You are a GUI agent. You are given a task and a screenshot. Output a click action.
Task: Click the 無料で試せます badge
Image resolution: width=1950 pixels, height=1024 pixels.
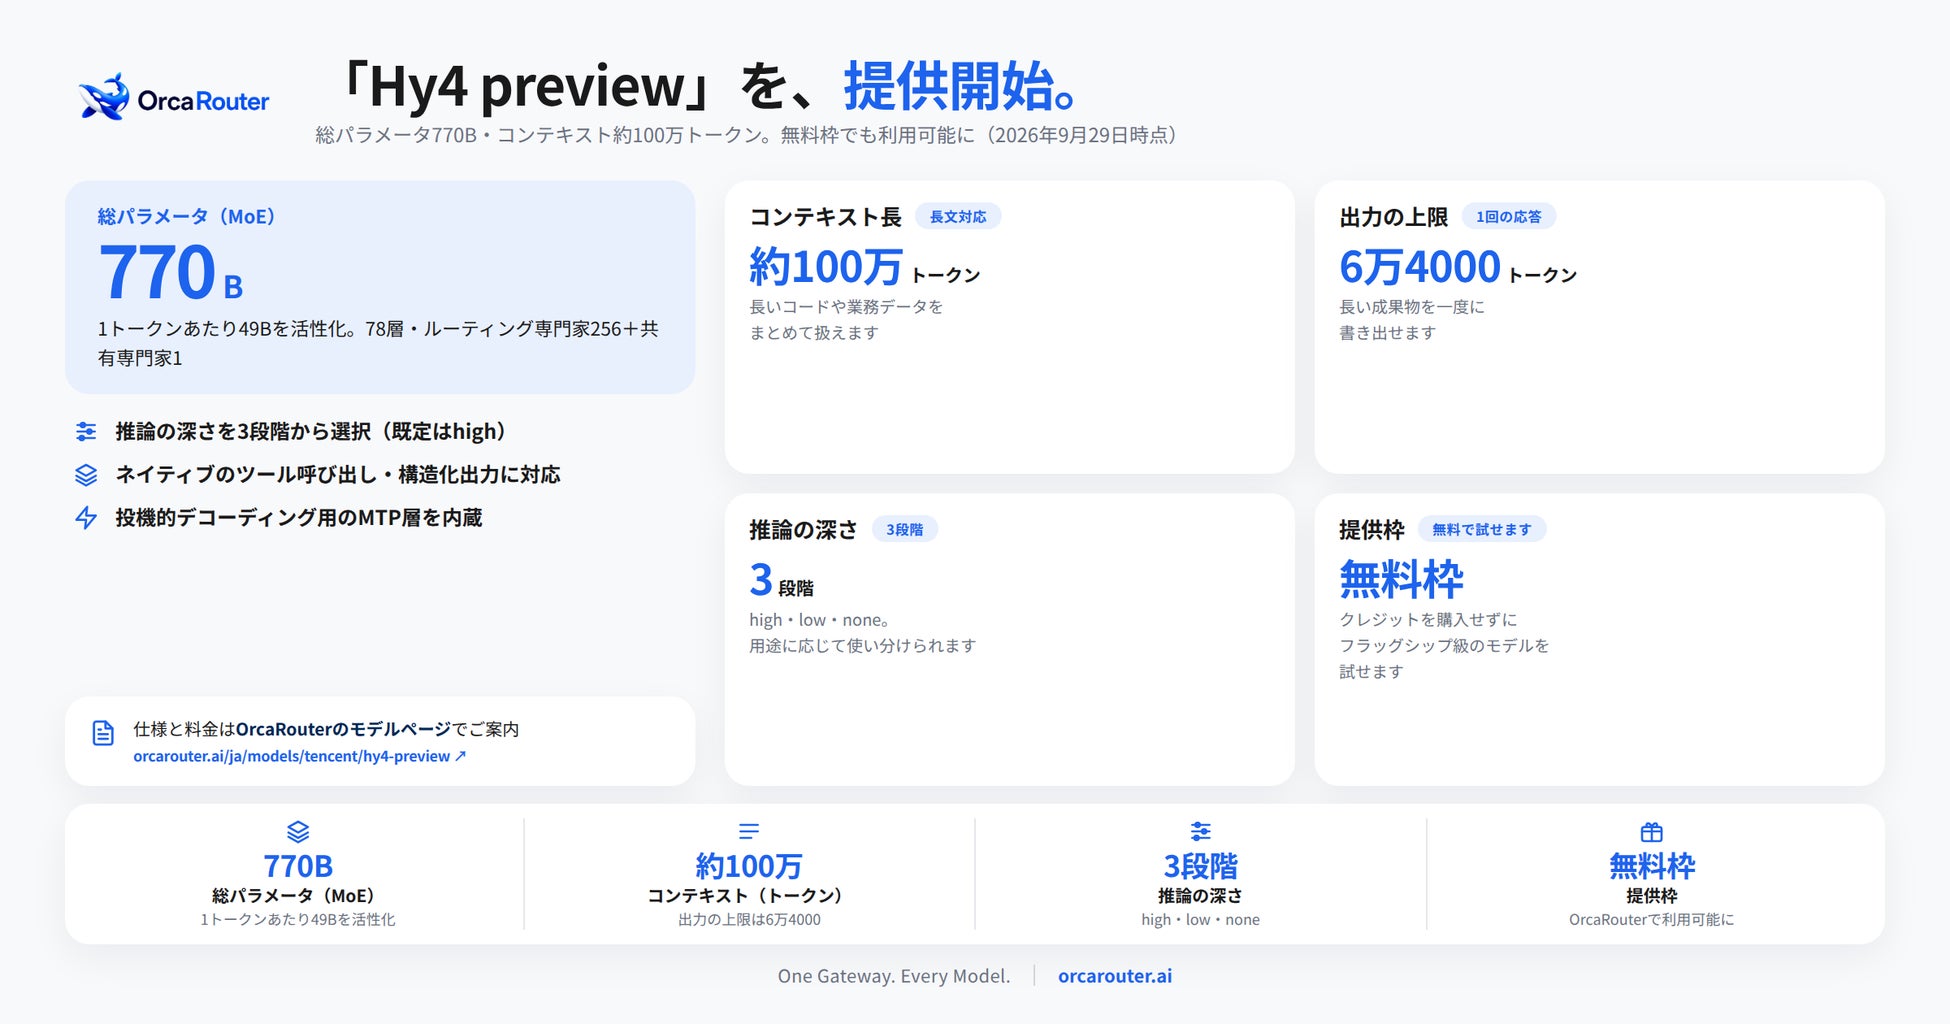pyautogui.click(x=1482, y=530)
